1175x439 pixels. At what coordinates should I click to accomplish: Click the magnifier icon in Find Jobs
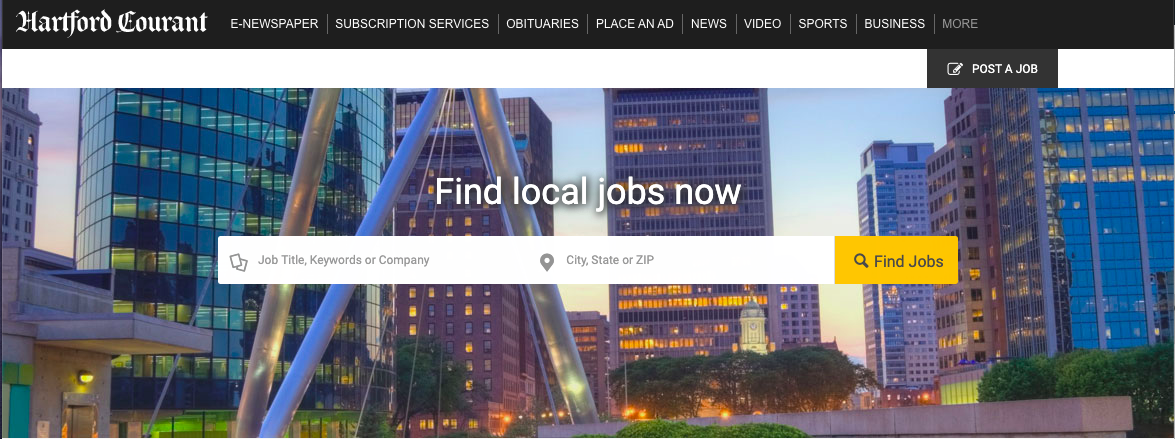point(861,261)
